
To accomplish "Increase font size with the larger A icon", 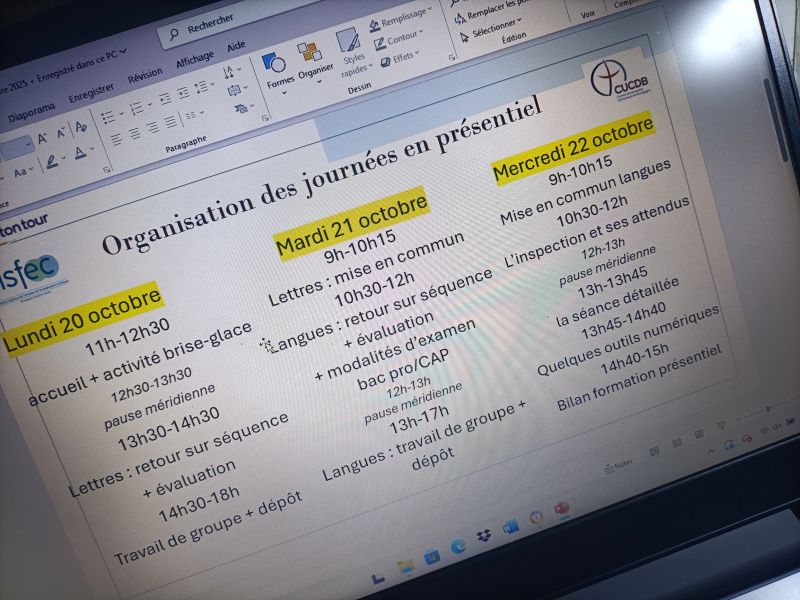I will 43,138.
